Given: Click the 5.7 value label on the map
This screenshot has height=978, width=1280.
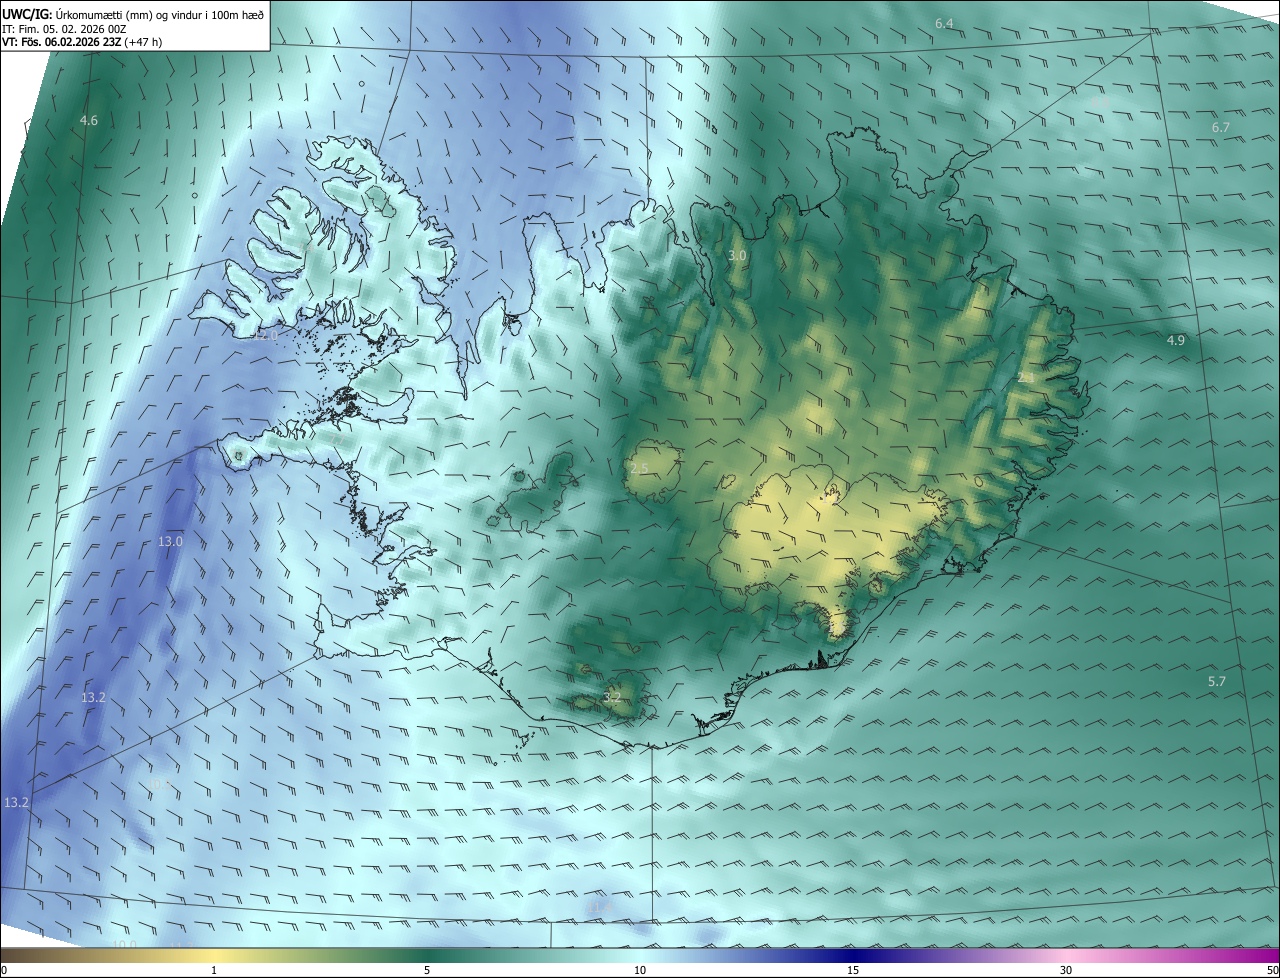Looking at the screenshot, I should pos(1216,681).
